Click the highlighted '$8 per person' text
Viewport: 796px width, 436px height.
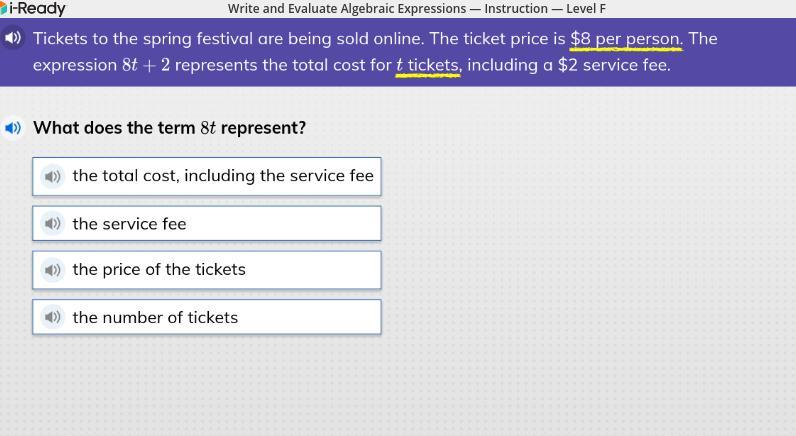(625, 39)
